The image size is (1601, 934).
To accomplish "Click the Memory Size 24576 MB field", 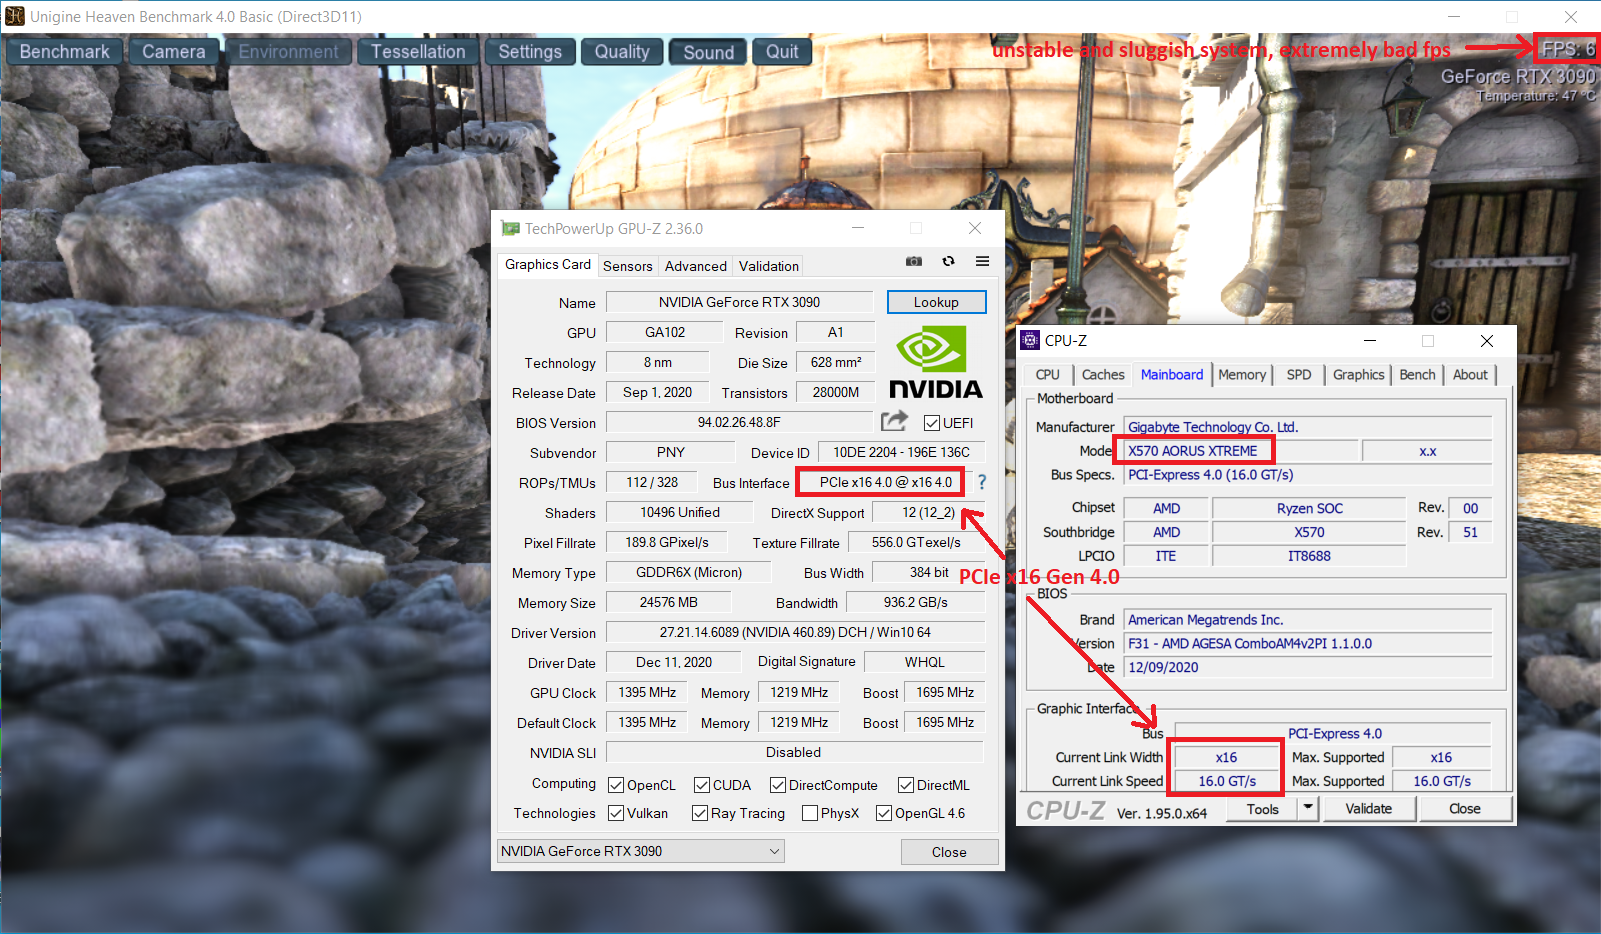I will click(669, 602).
